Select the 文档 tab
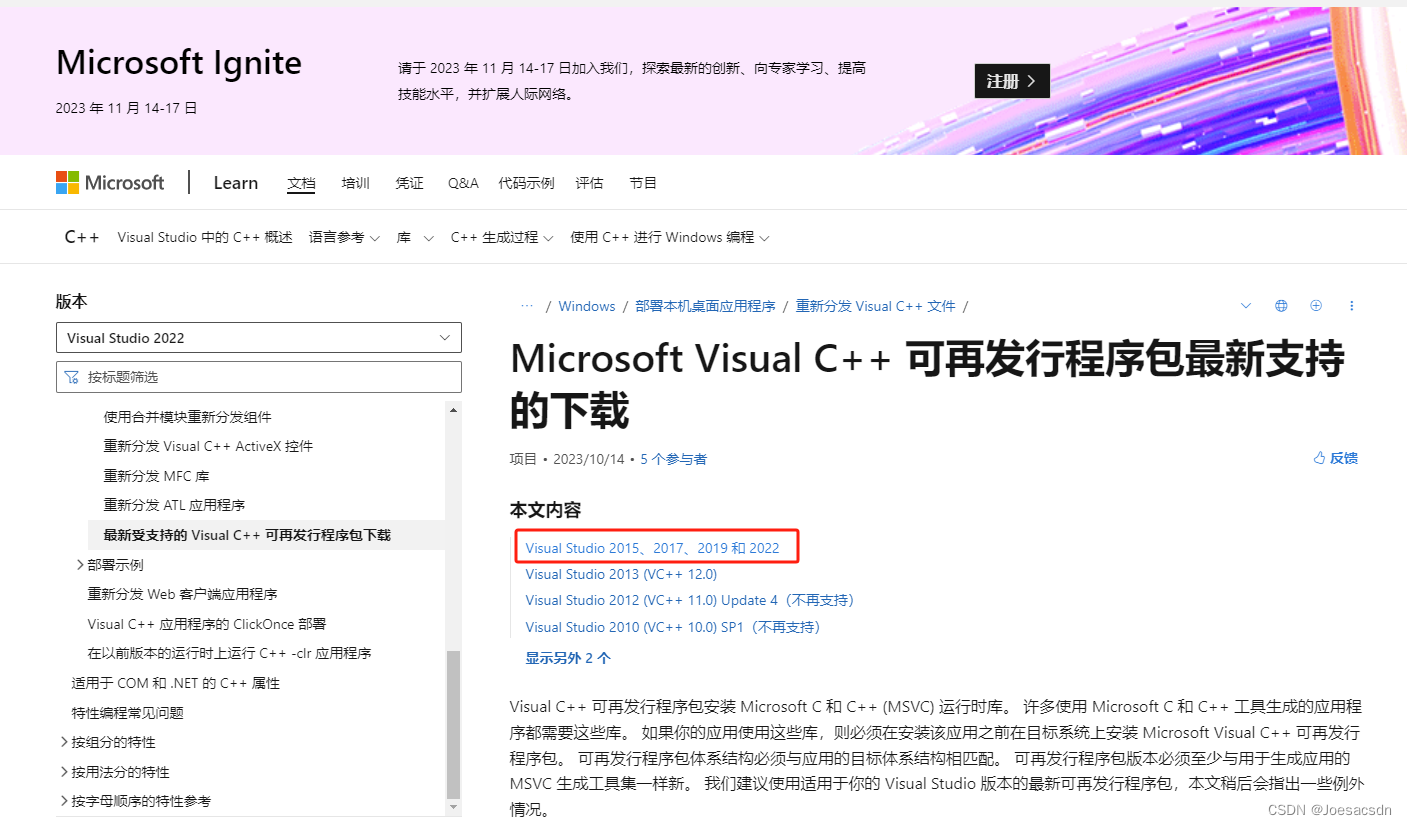This screenshot has height=825, width=1407. coord(301,183)
